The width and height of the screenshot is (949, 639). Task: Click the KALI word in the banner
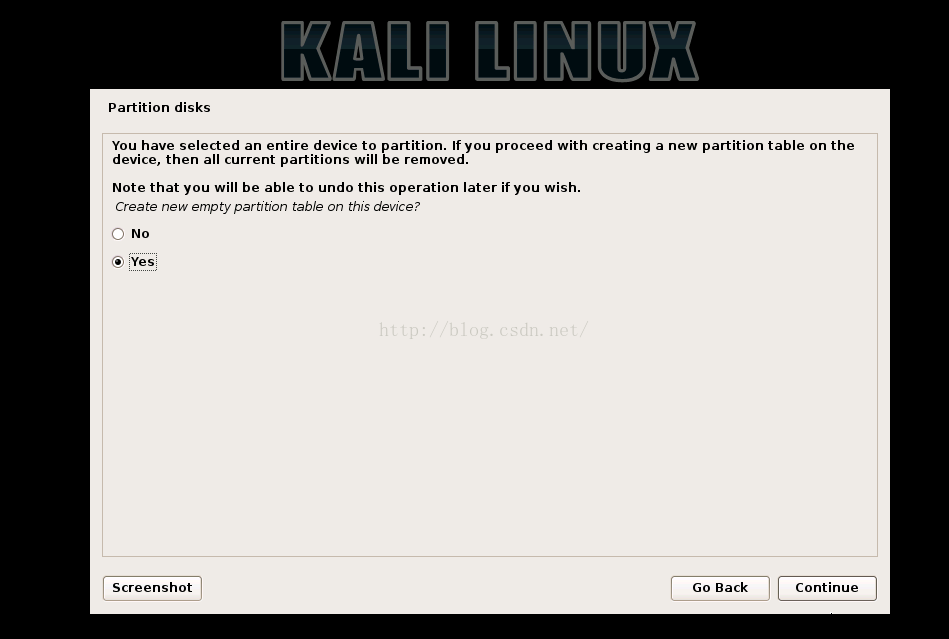pos(365,51)
